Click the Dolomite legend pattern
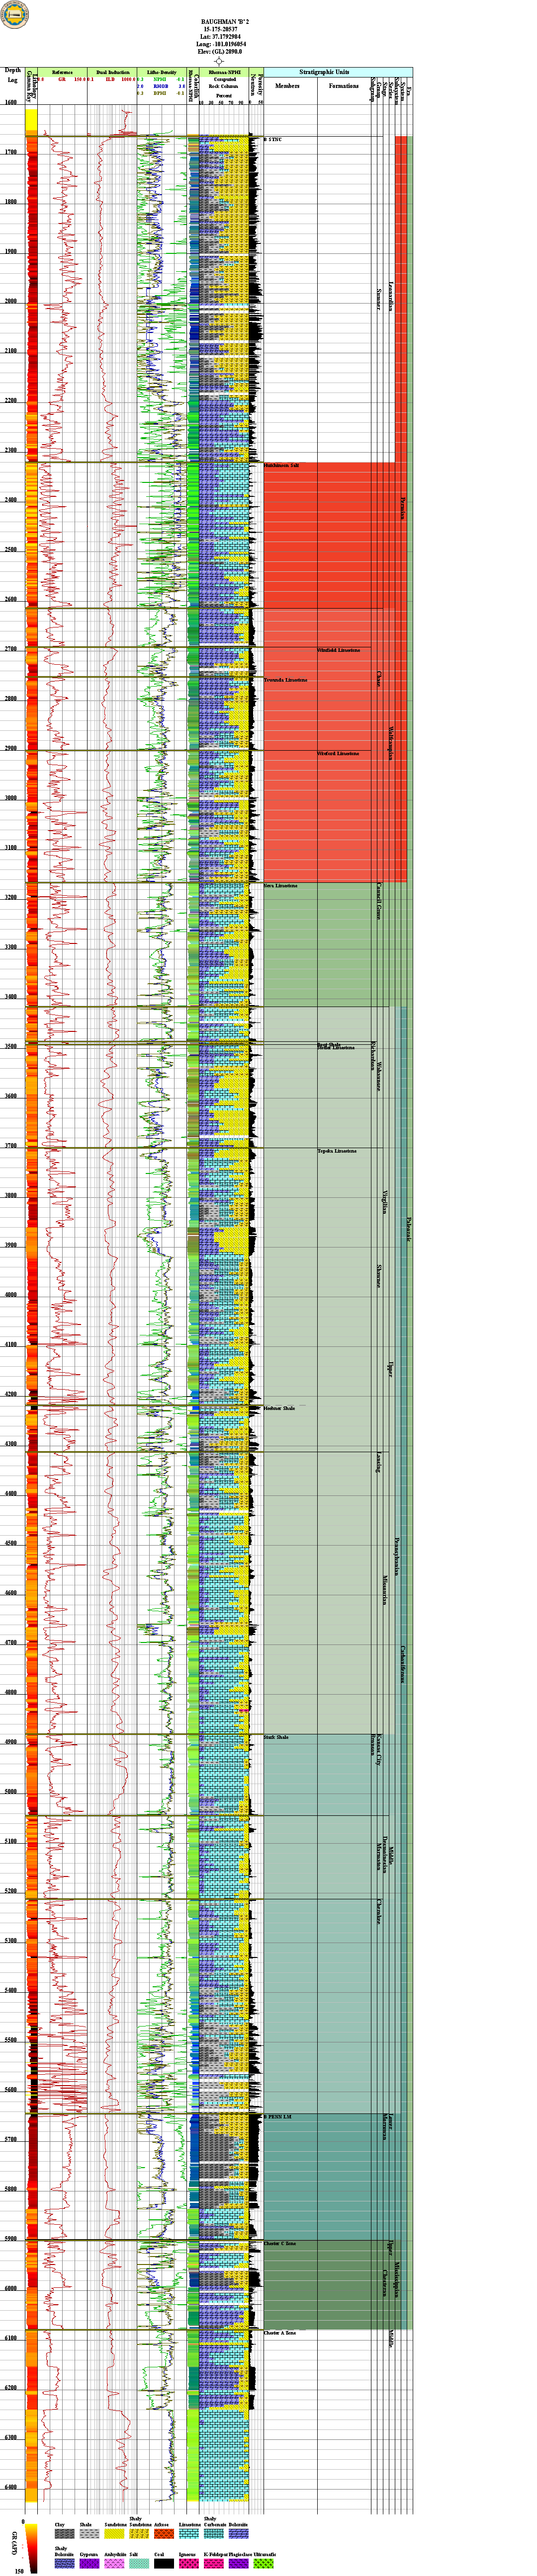 [x=238, y=2533]
